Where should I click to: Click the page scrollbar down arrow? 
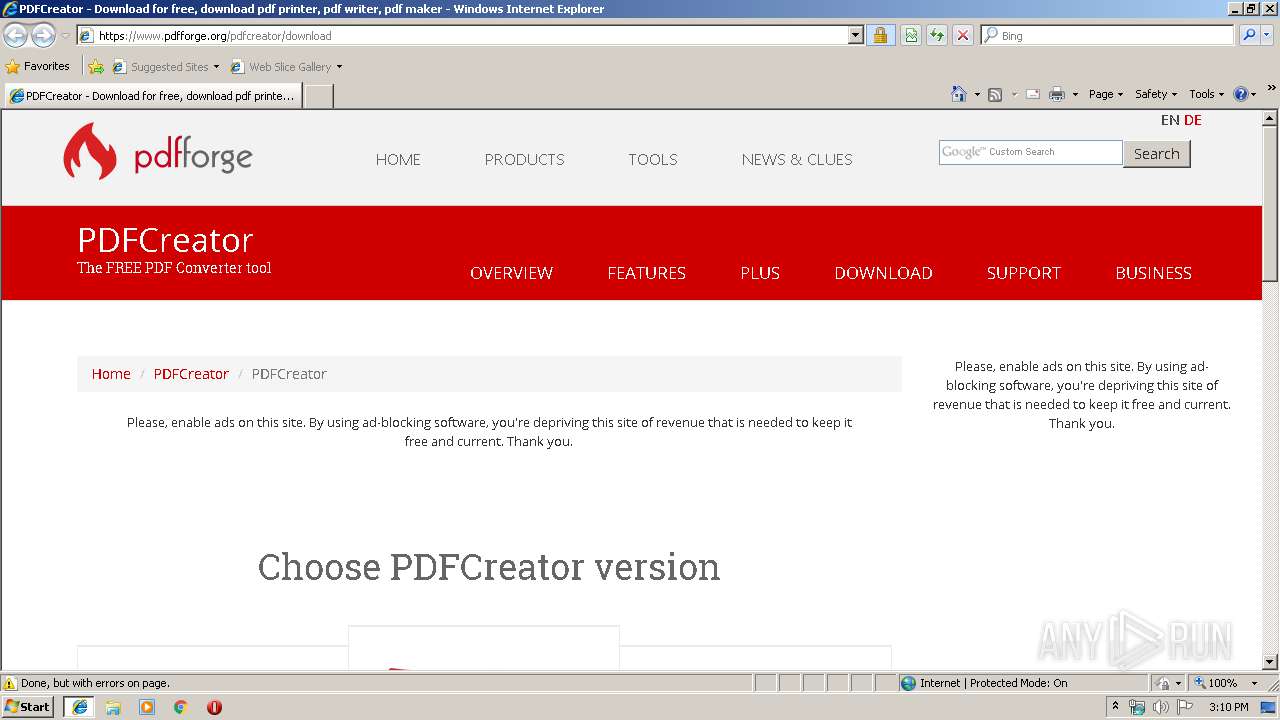(x=1270, y=662)
